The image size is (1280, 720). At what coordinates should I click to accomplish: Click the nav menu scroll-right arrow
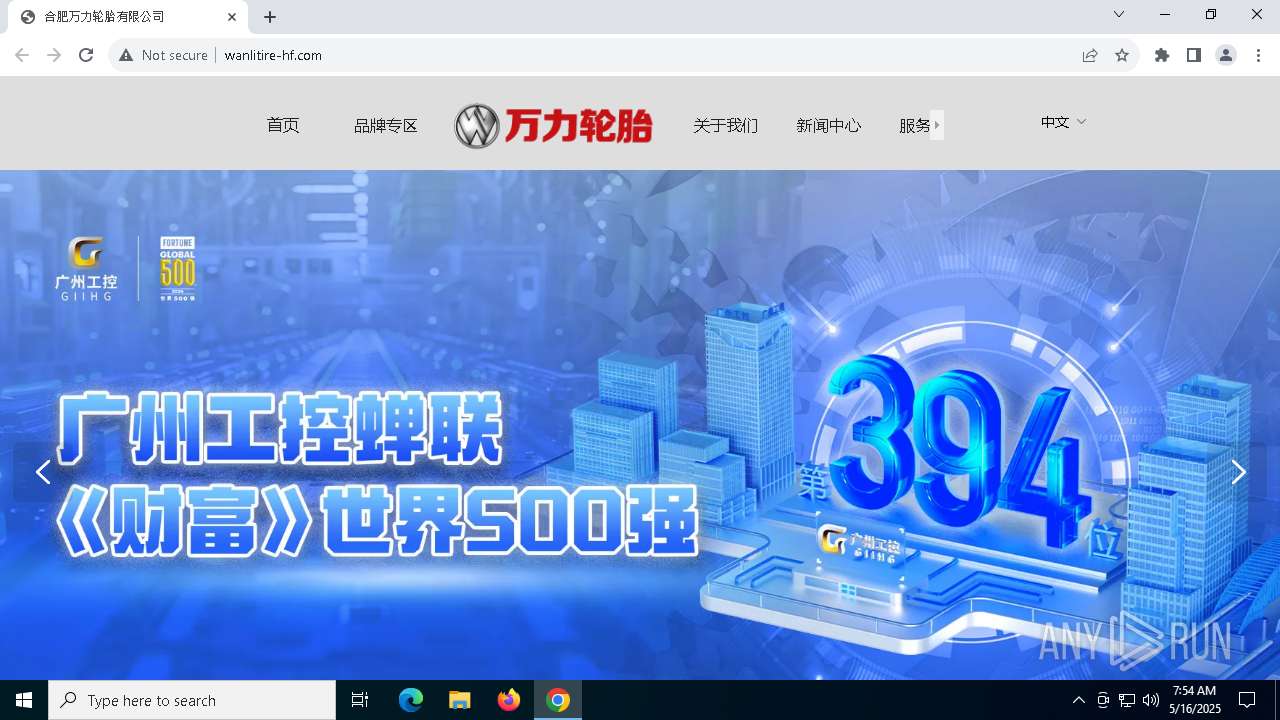(937, 125)
